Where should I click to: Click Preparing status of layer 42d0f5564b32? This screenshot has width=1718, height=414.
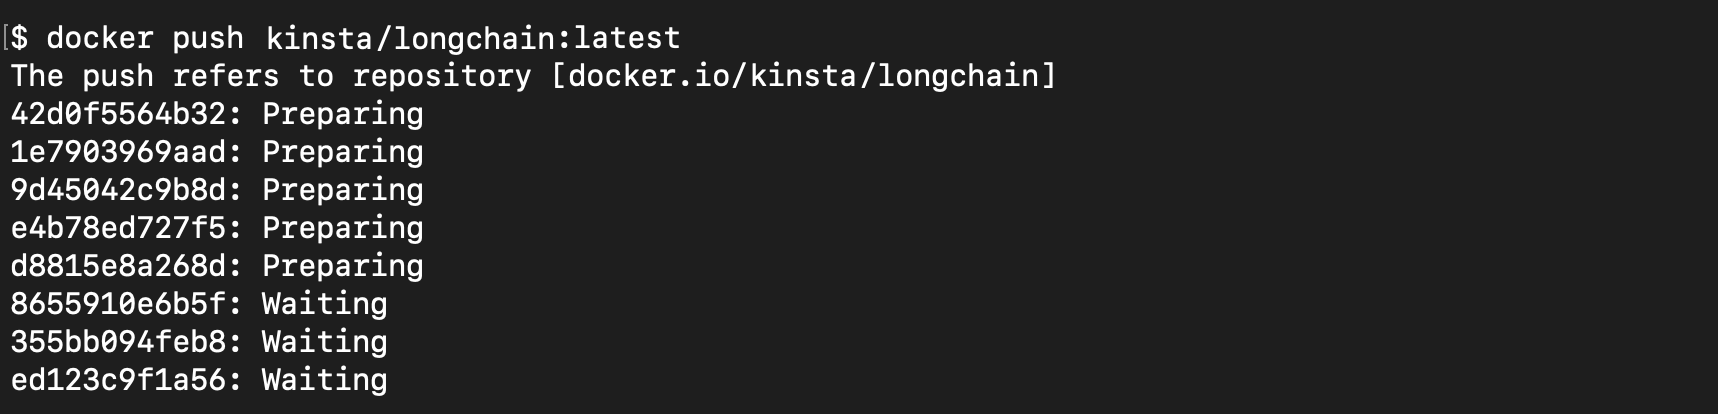click(343, 115)
